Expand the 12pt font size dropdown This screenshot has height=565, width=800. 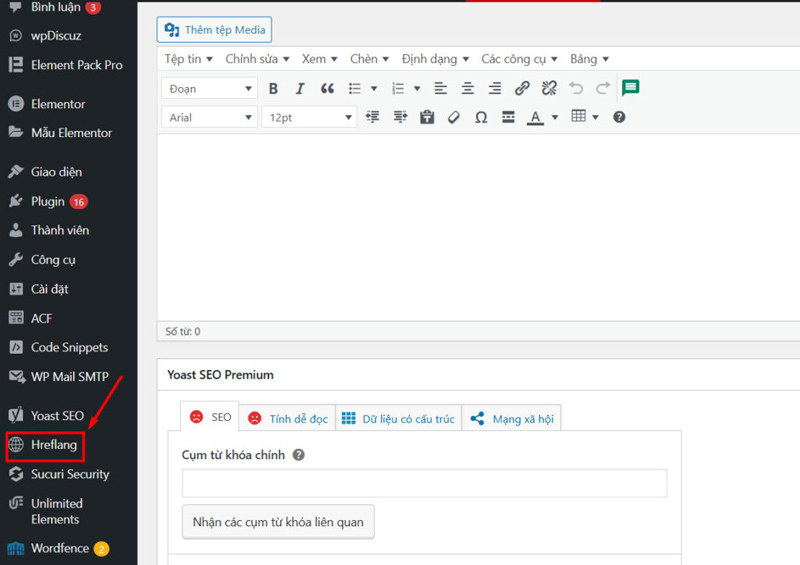(309, 117)
